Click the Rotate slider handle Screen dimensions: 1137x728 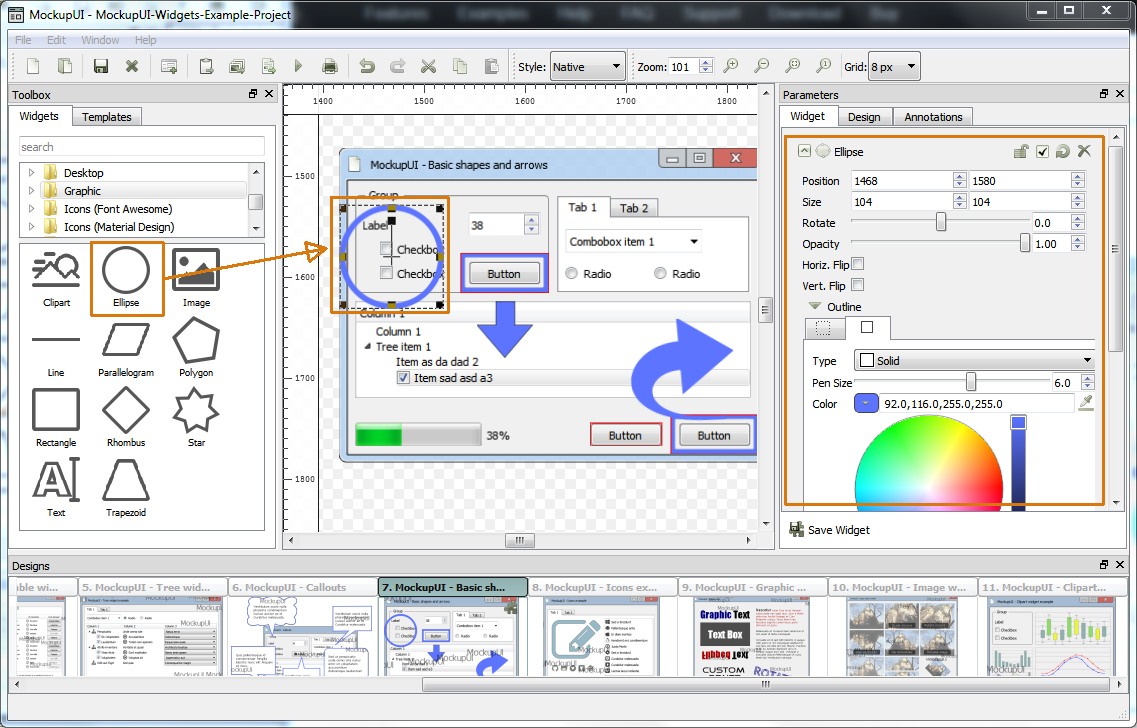coord(940,221)
